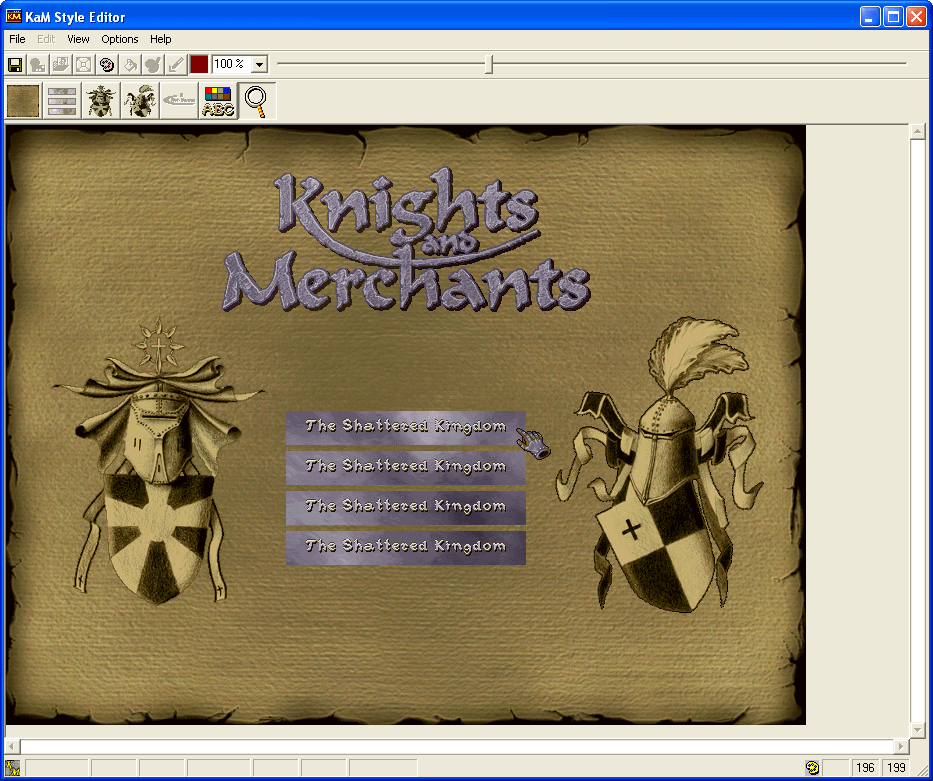Image resolution: width=933 pixels, height=781 pixels.
Task: Click the grayed-out paint bucket icon
Action: point(129,64)
